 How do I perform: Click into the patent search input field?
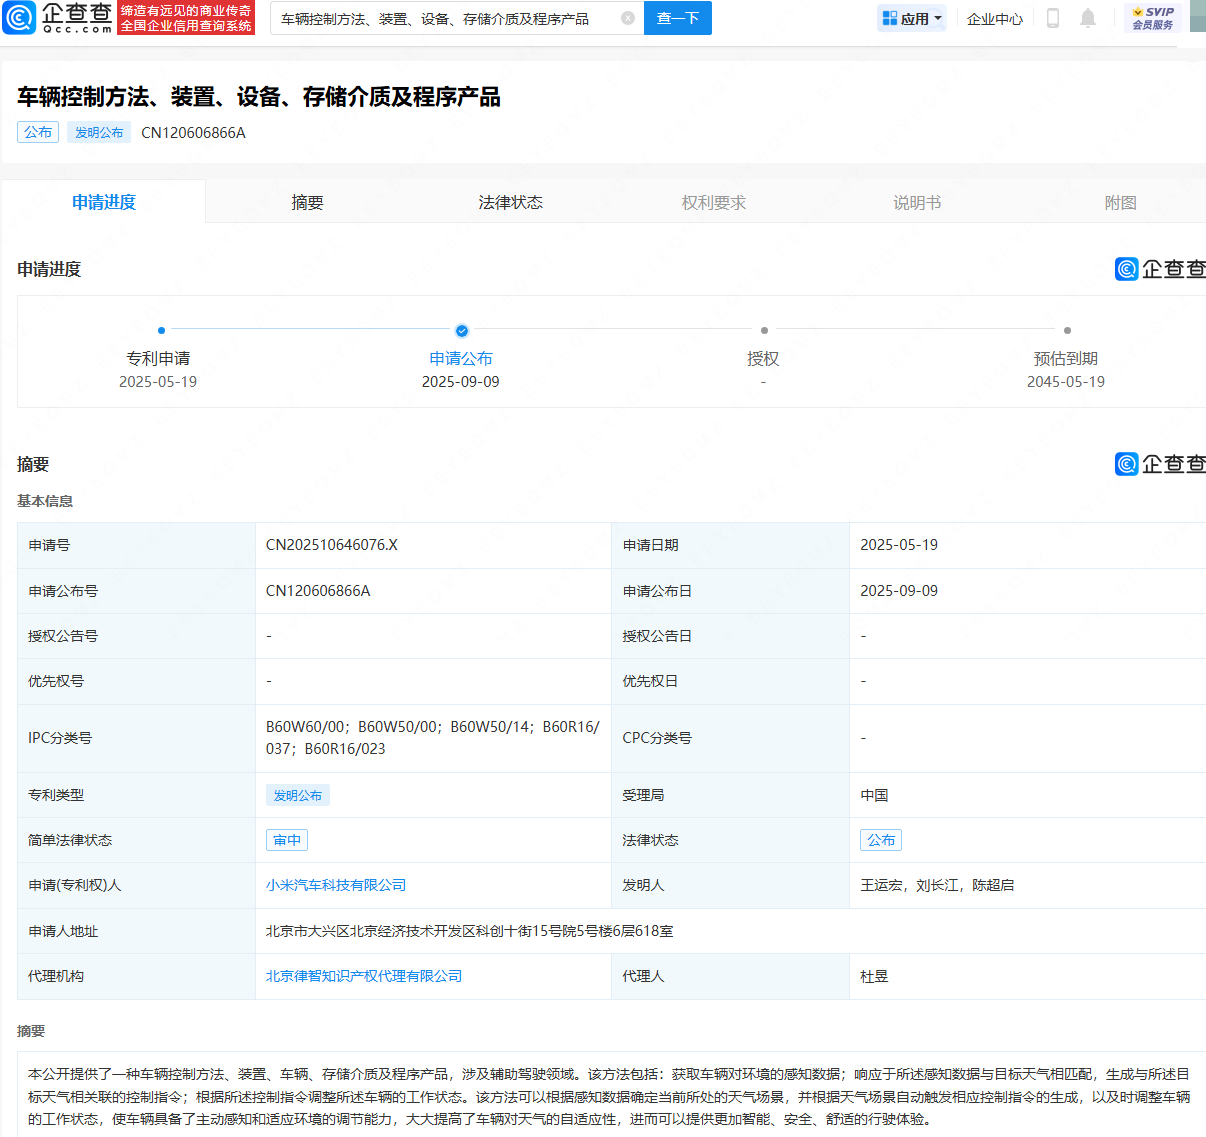[440, 18]
